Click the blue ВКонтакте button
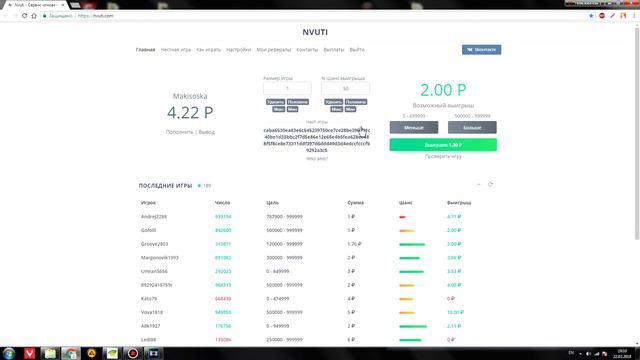 (481, 49)
